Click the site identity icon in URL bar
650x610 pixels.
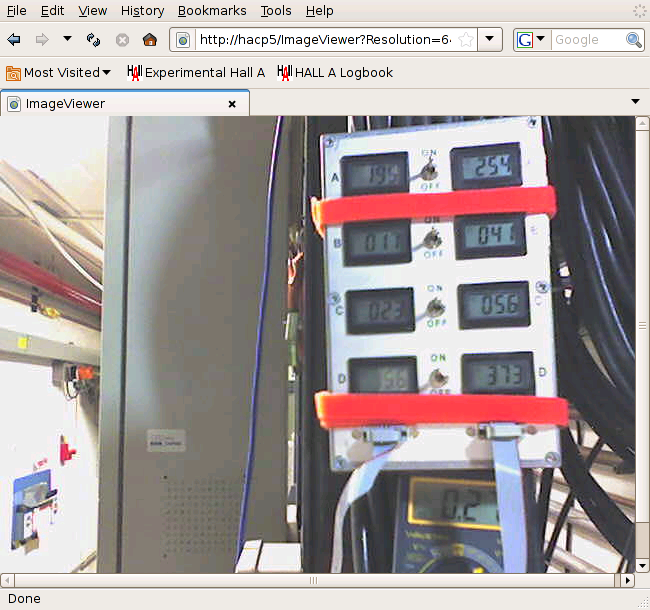[183, 40]
